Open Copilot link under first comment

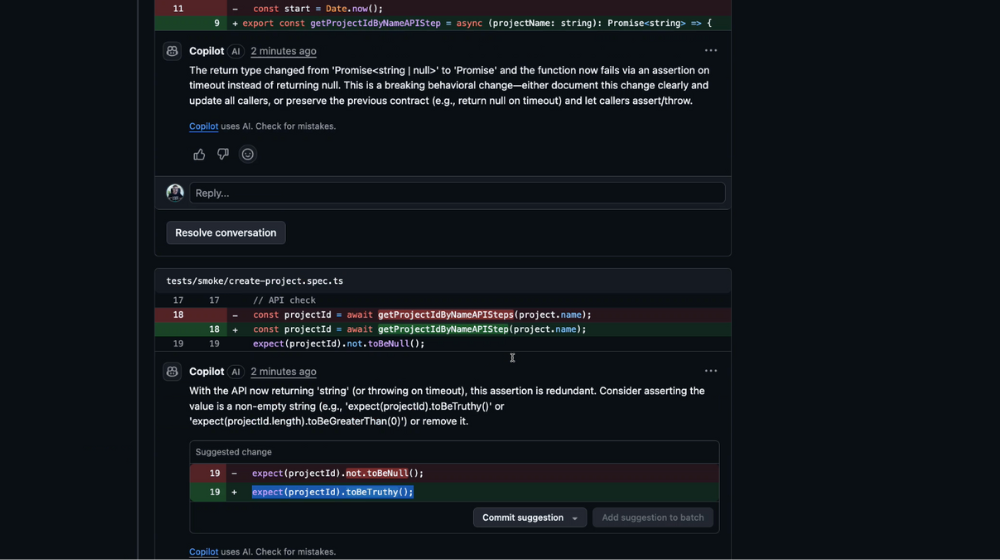click(203, 126)
